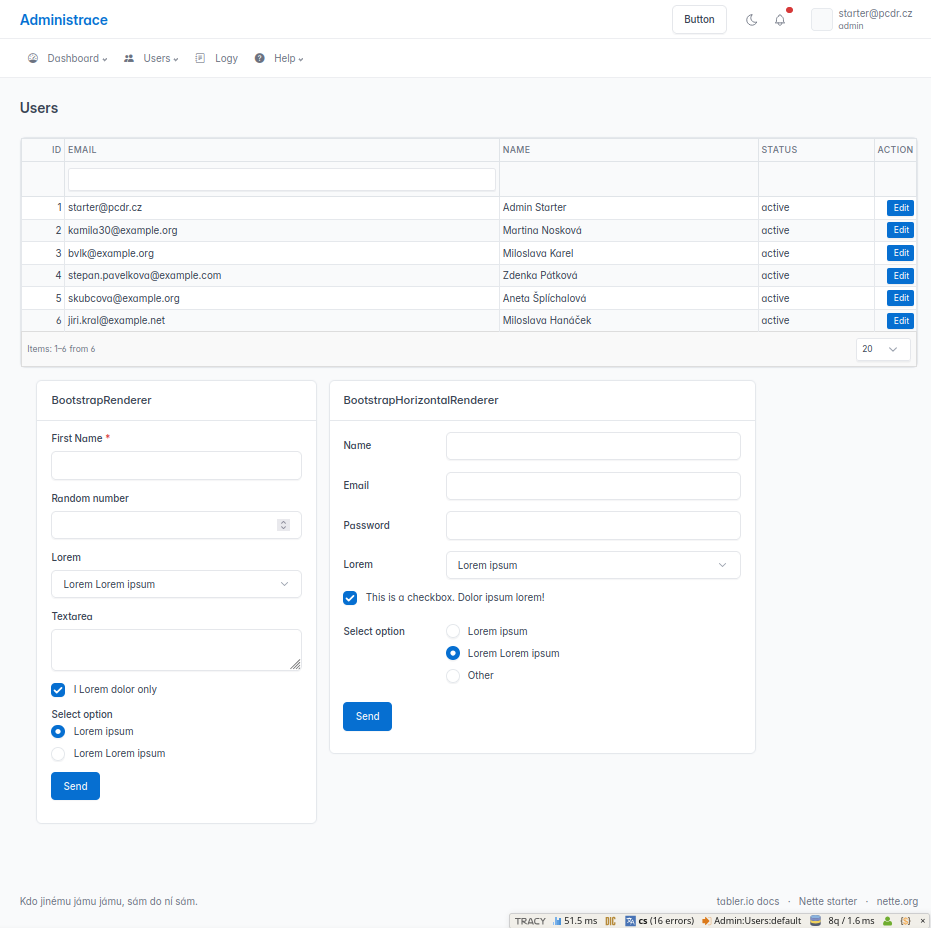Open the Lorem dropdown in BootstrapRenderer form
The image size is (931, 928).
[x=176, y=584]
